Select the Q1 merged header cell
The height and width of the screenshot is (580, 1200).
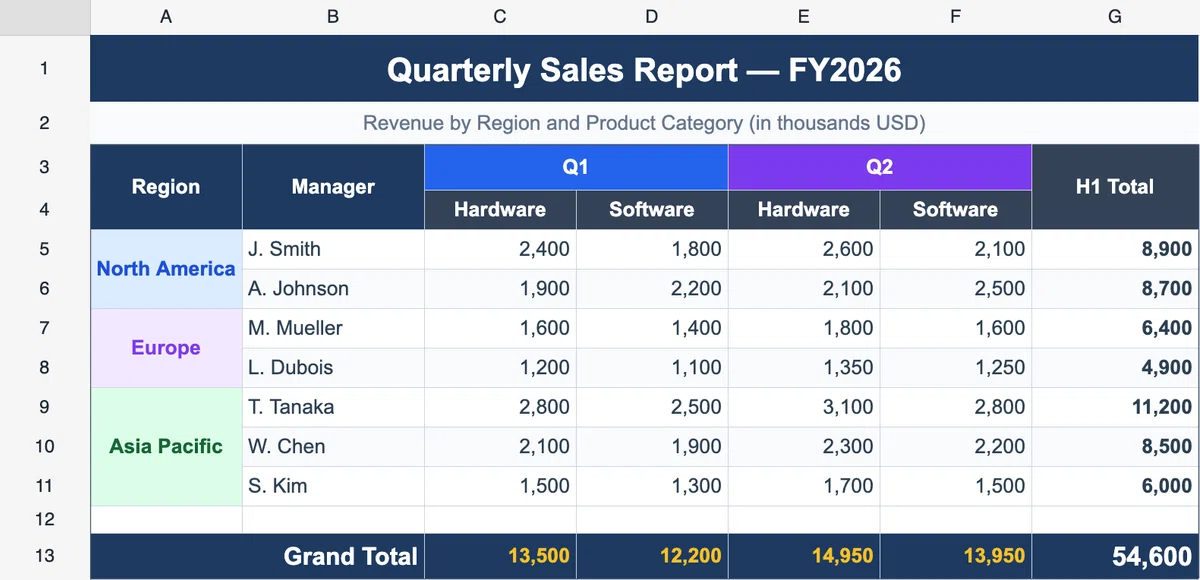click(576, 167)
